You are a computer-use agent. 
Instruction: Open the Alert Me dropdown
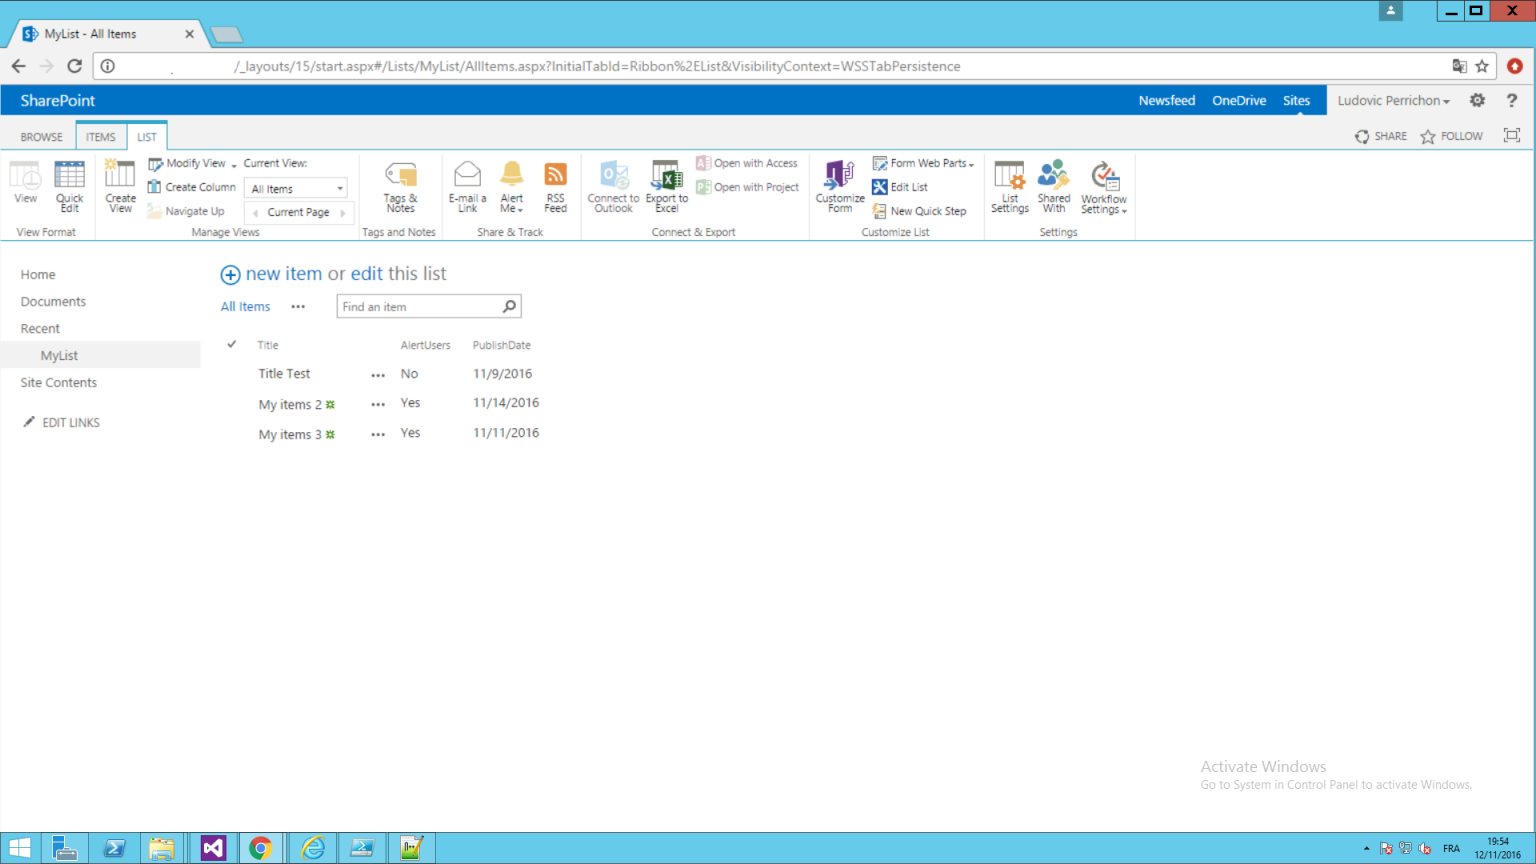click(512, 186)
